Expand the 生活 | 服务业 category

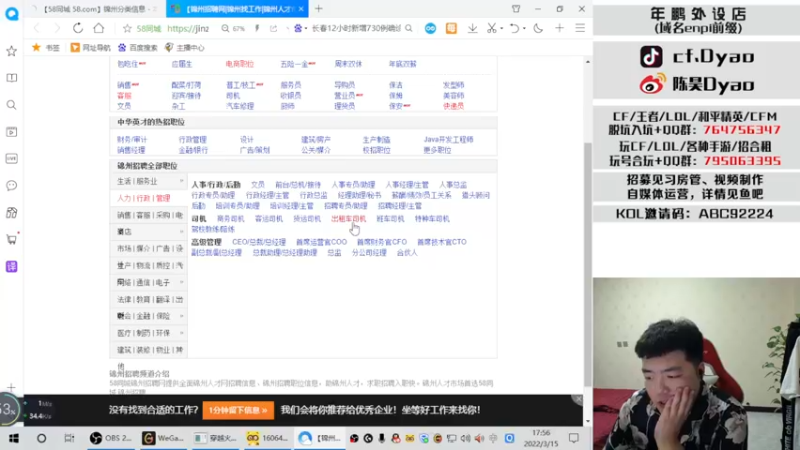[148, 181]
